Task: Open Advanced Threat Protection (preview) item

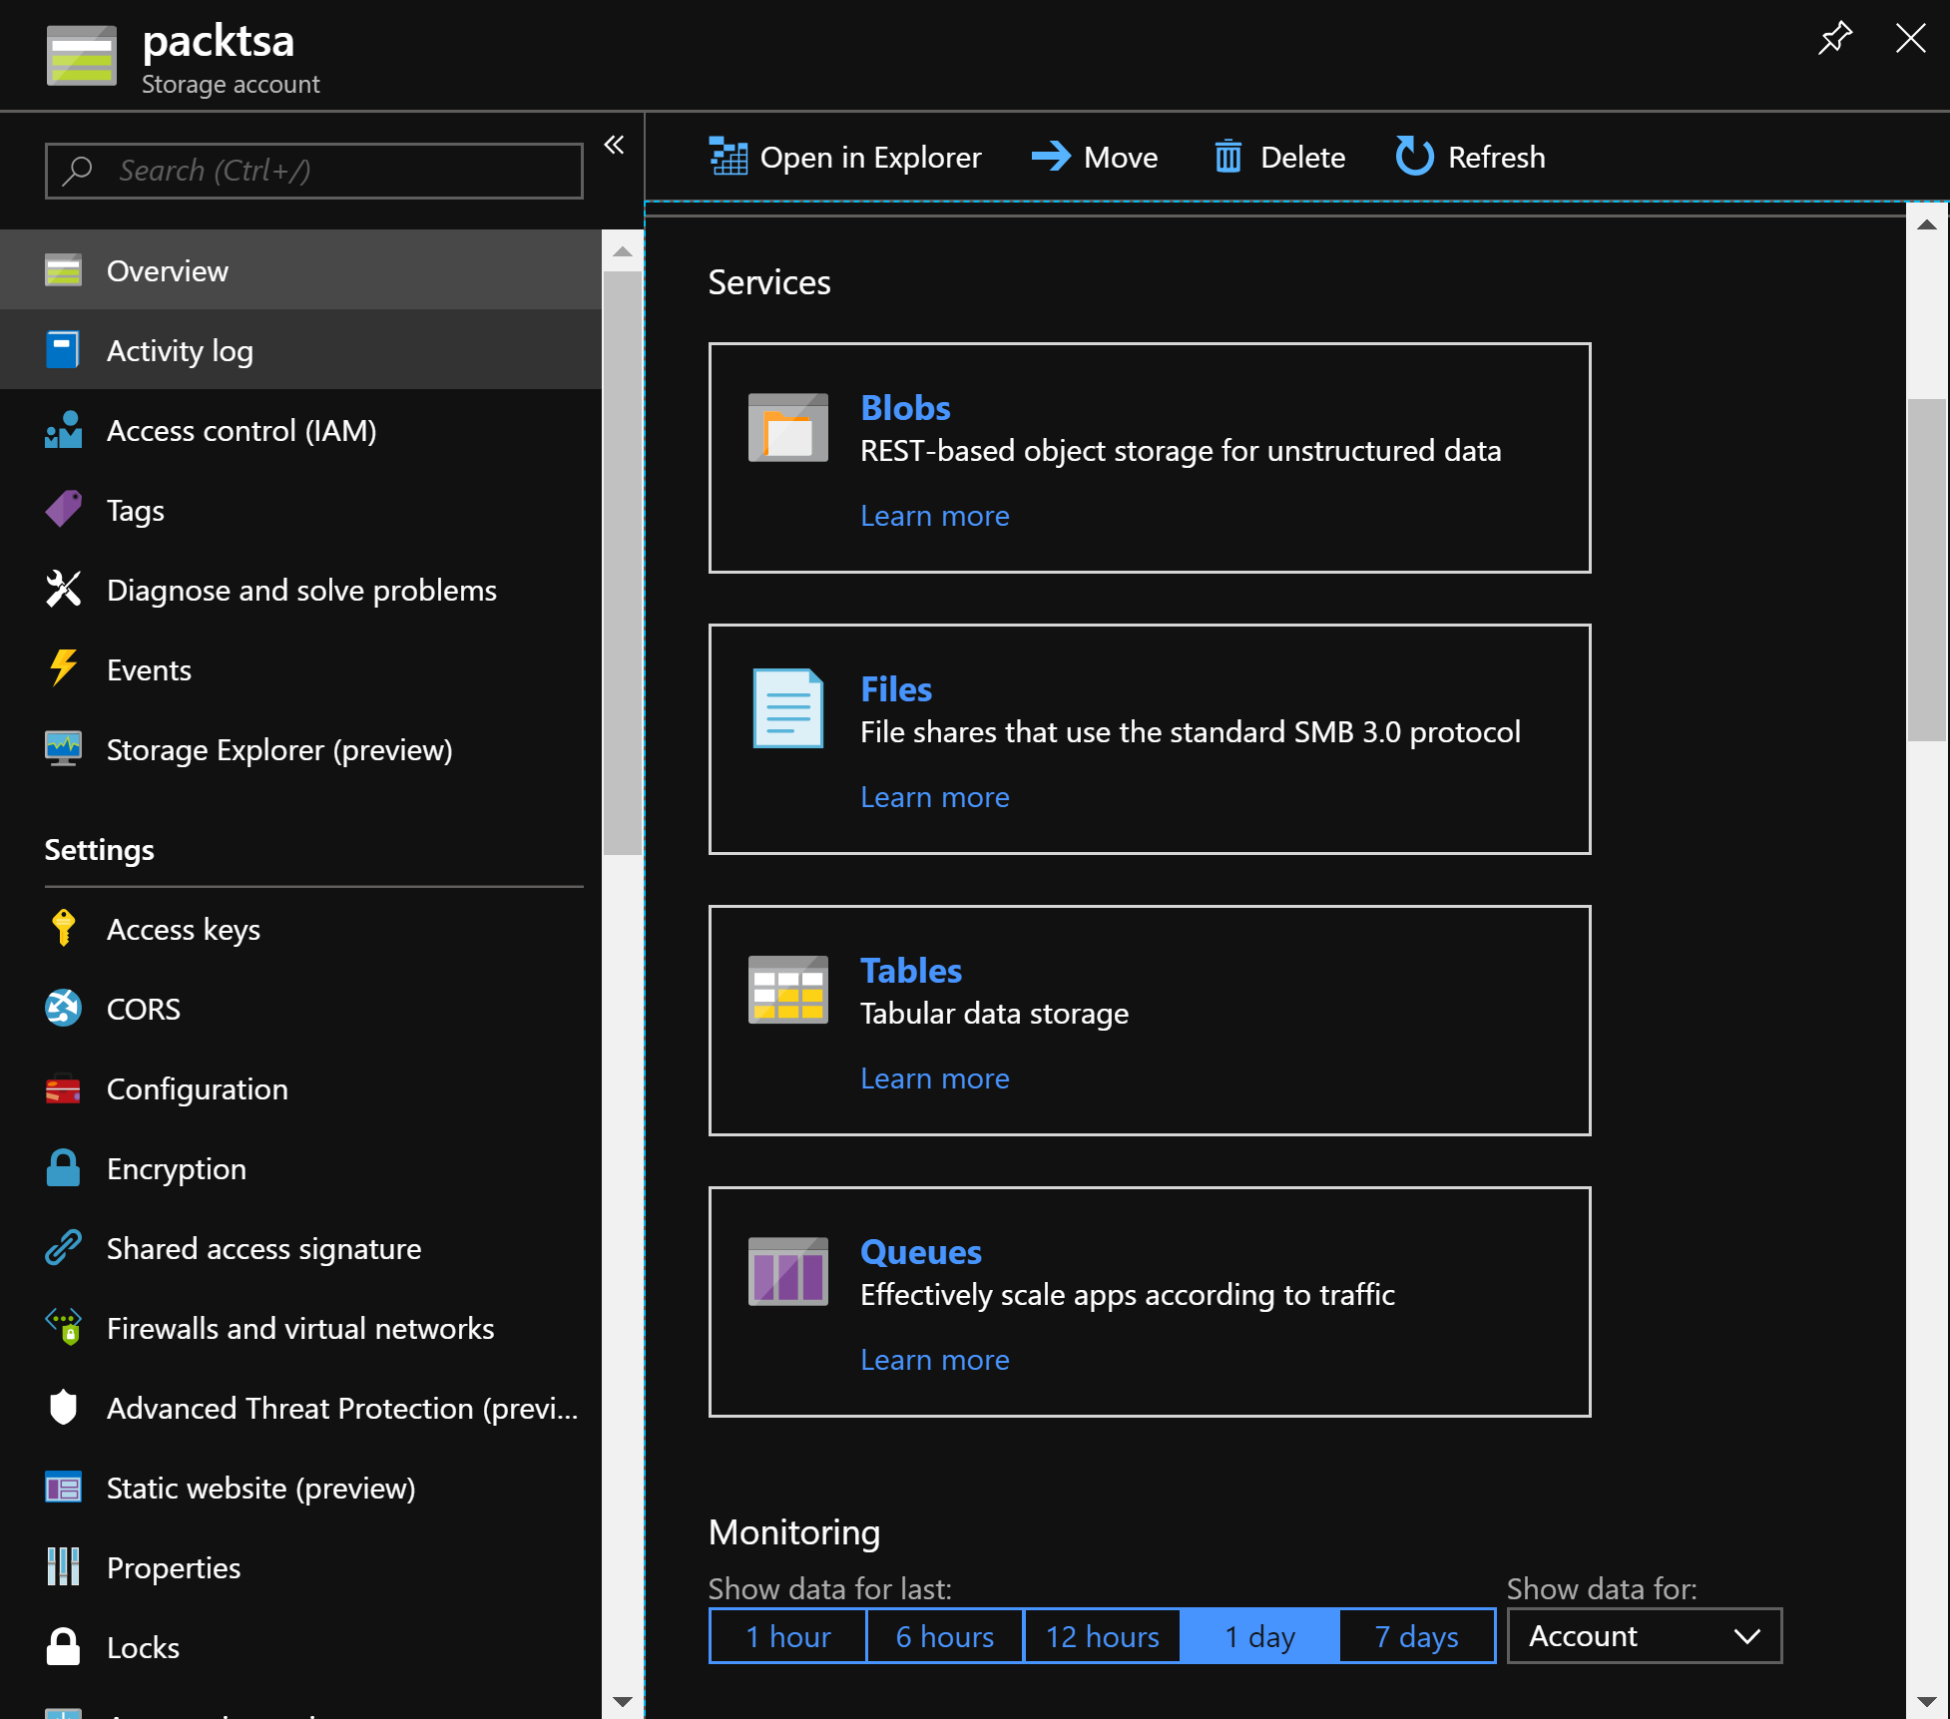Action: tap(301, 1408)
